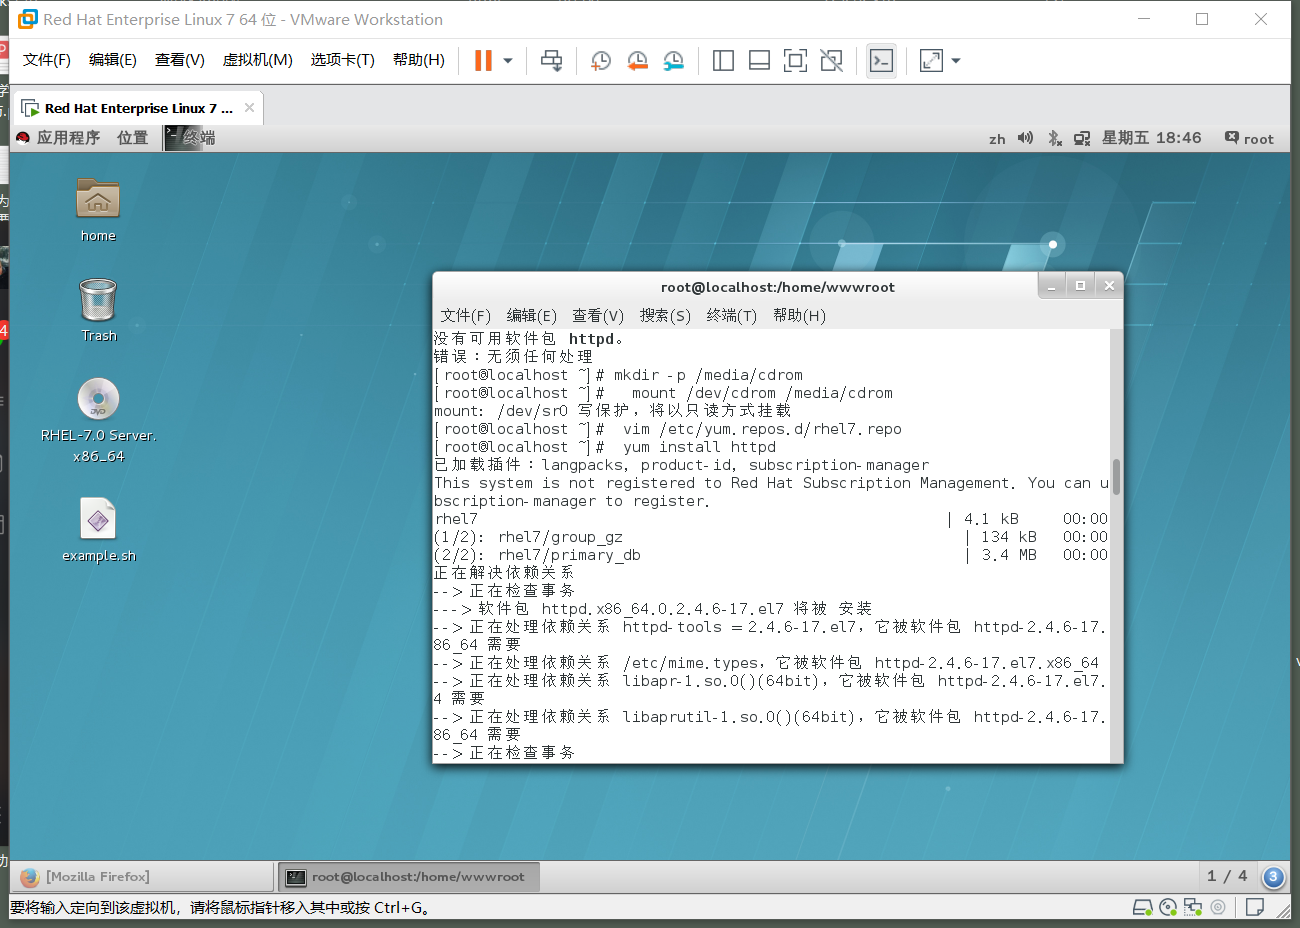Open the VMware message log note icon
The height and width of the screenshot is (928, 1300).
pos(1255,907)
